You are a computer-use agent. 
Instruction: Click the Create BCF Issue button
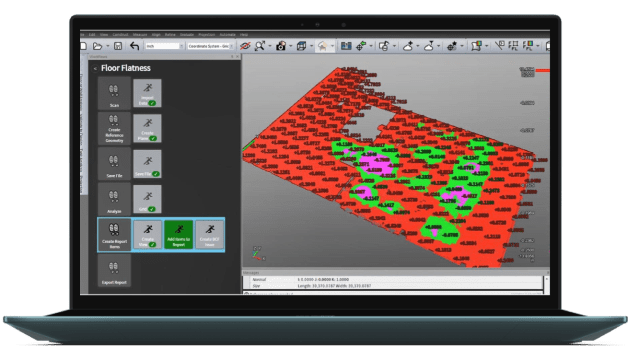[x=209, y=235]
